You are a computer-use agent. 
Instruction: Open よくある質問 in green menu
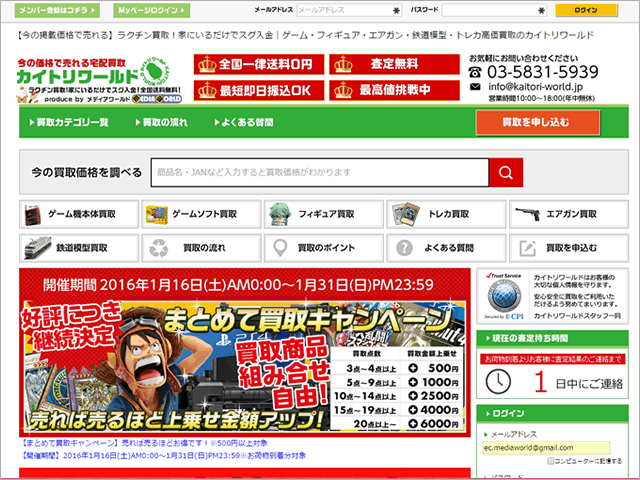(x=244, y=122)
